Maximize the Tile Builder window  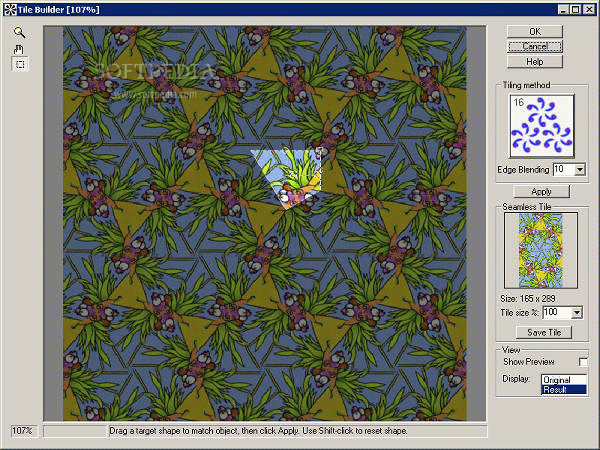tap(575, 10)
